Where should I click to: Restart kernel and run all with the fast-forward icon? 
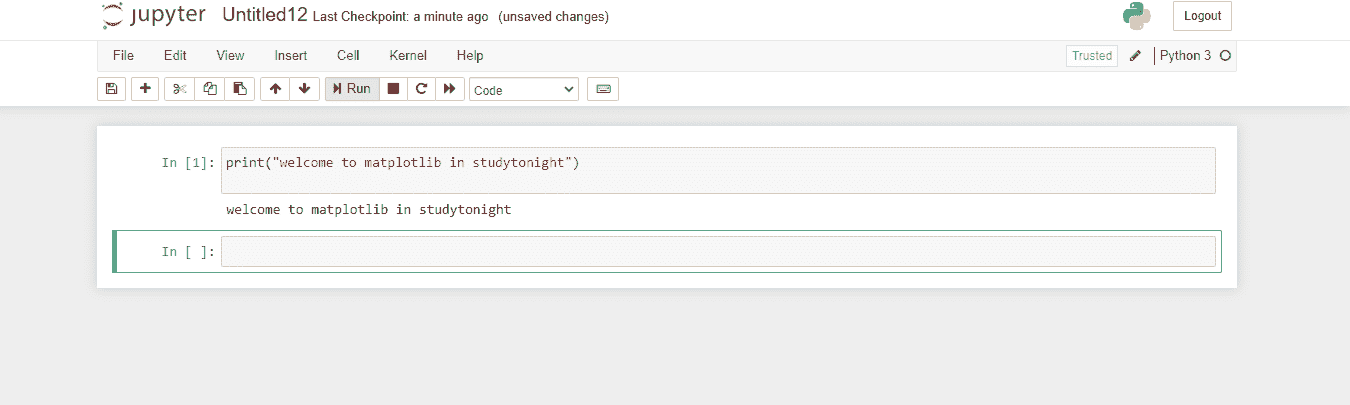(450, 89)
